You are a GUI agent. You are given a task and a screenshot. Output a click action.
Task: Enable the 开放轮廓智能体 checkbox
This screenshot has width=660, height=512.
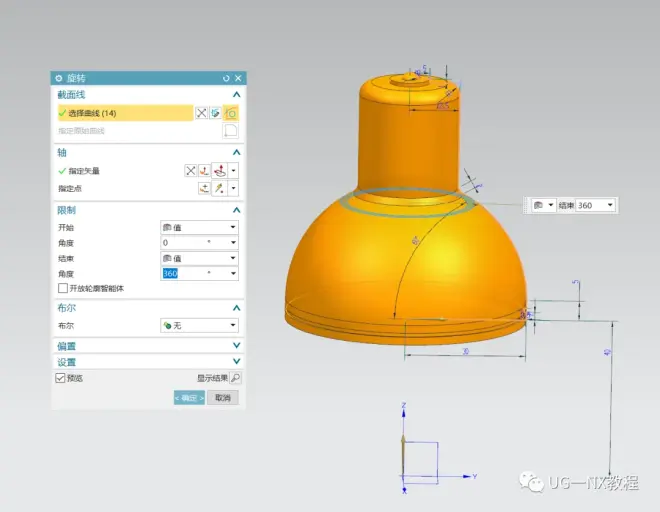63,288
